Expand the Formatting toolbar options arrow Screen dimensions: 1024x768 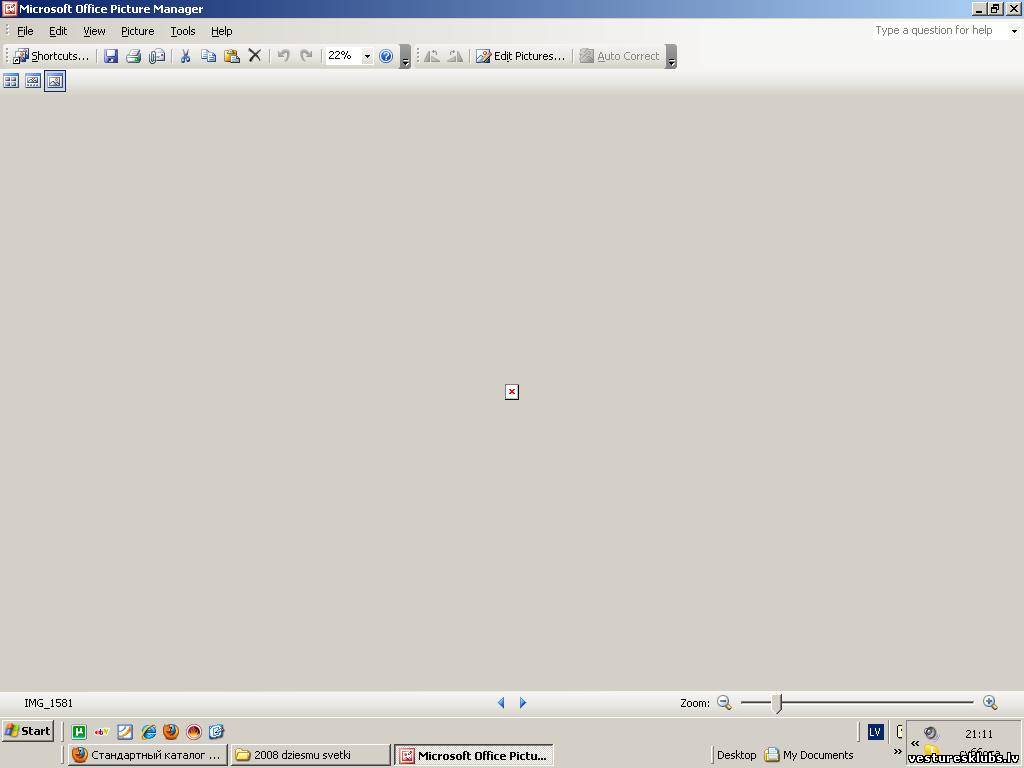[x=671, y=57]
